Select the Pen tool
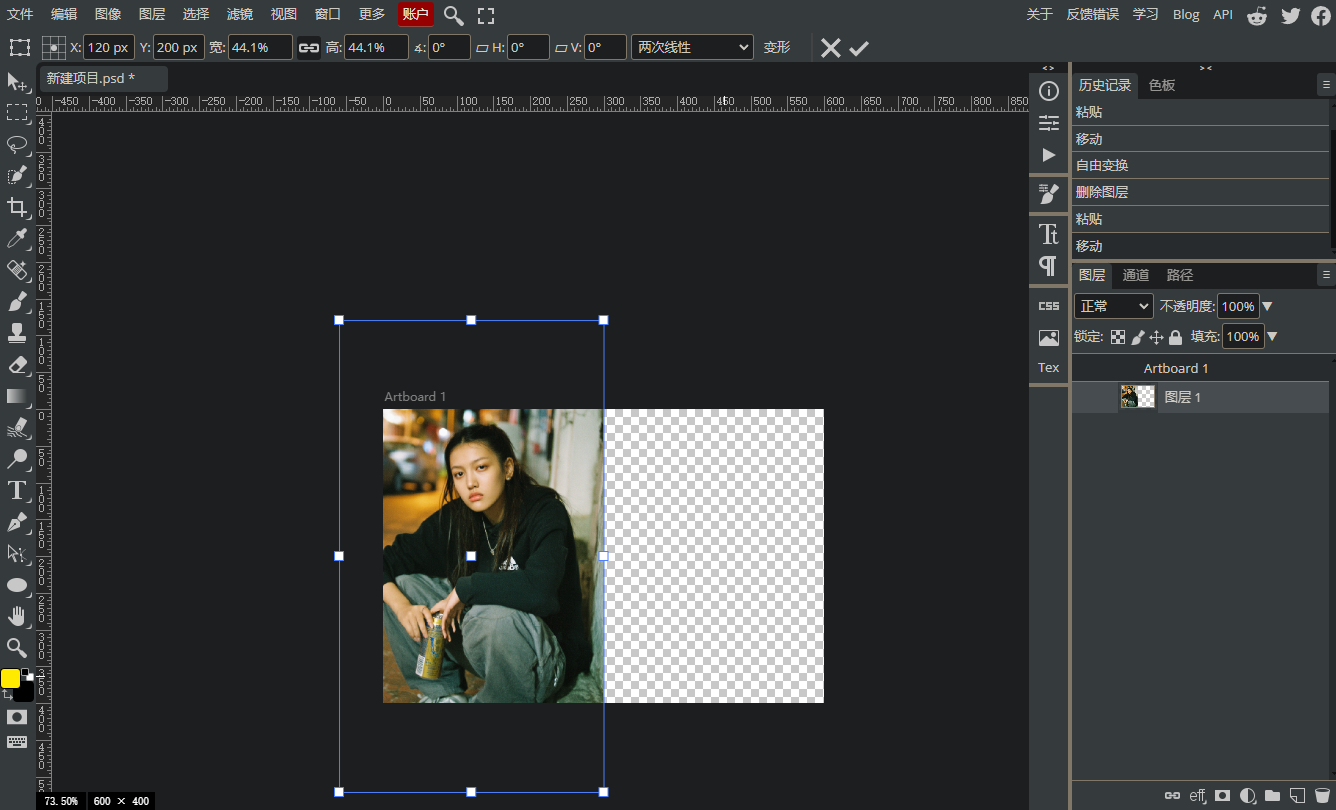The image size is (1336, 810). point(17,522)
